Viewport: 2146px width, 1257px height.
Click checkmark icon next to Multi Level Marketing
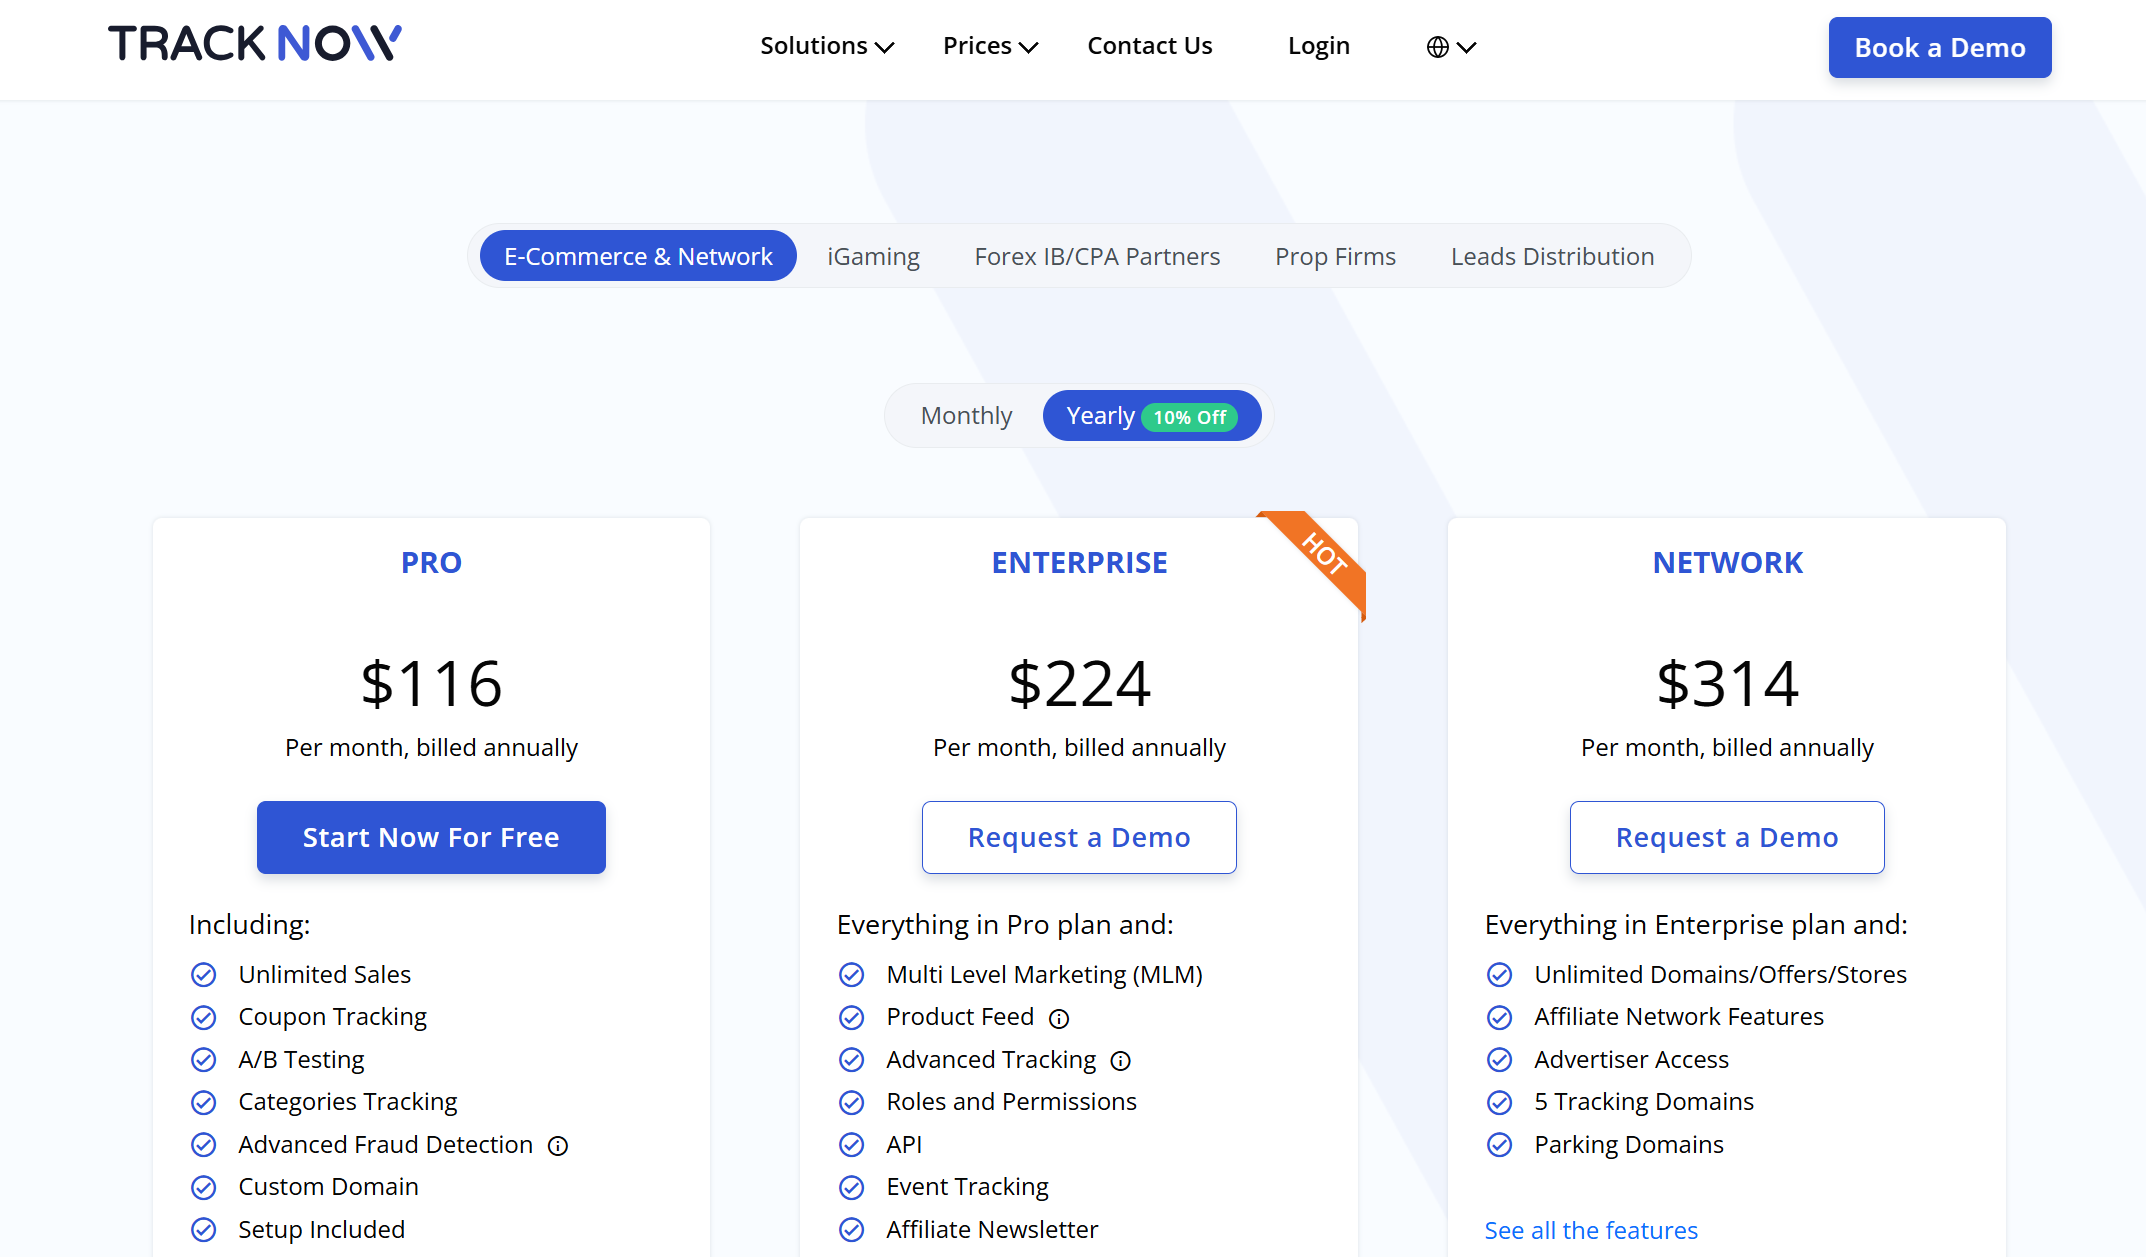[x=851, y=974]
